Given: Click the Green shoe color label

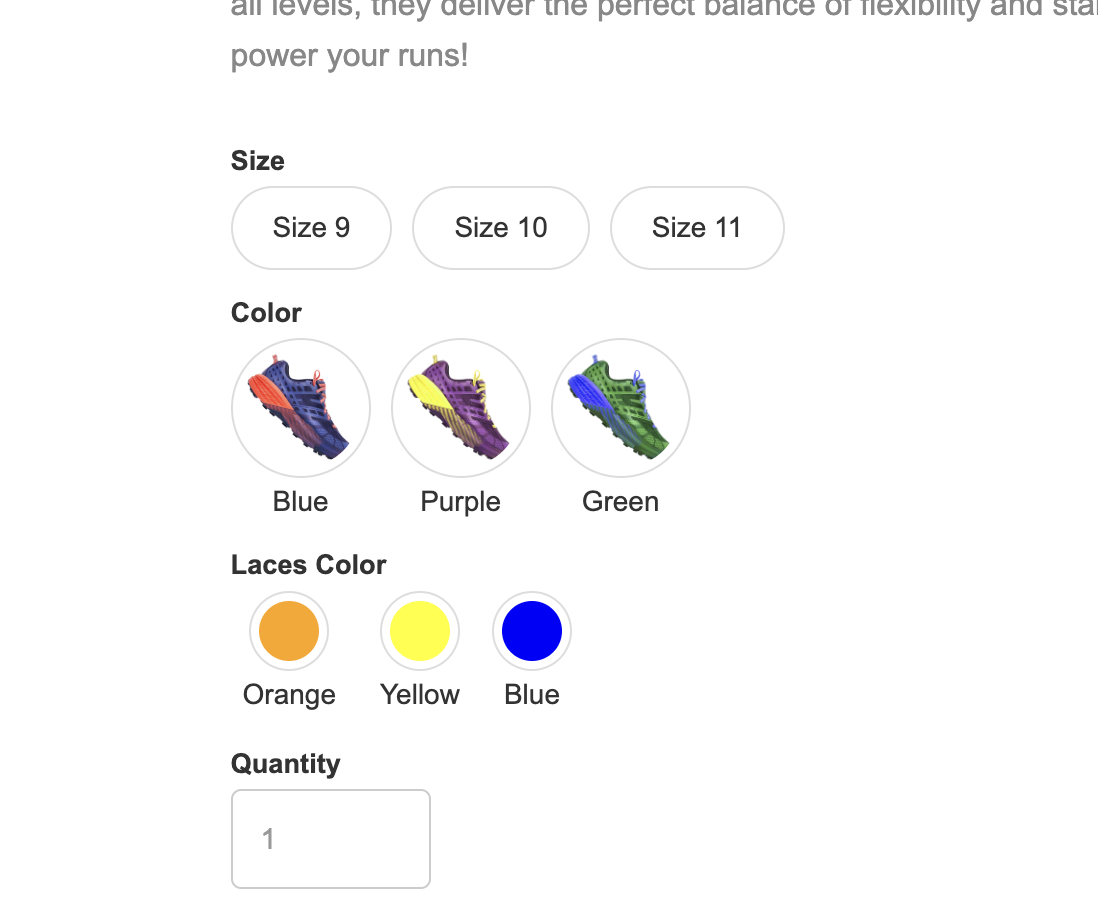Looking at the screenshot, I should point(620,502).
